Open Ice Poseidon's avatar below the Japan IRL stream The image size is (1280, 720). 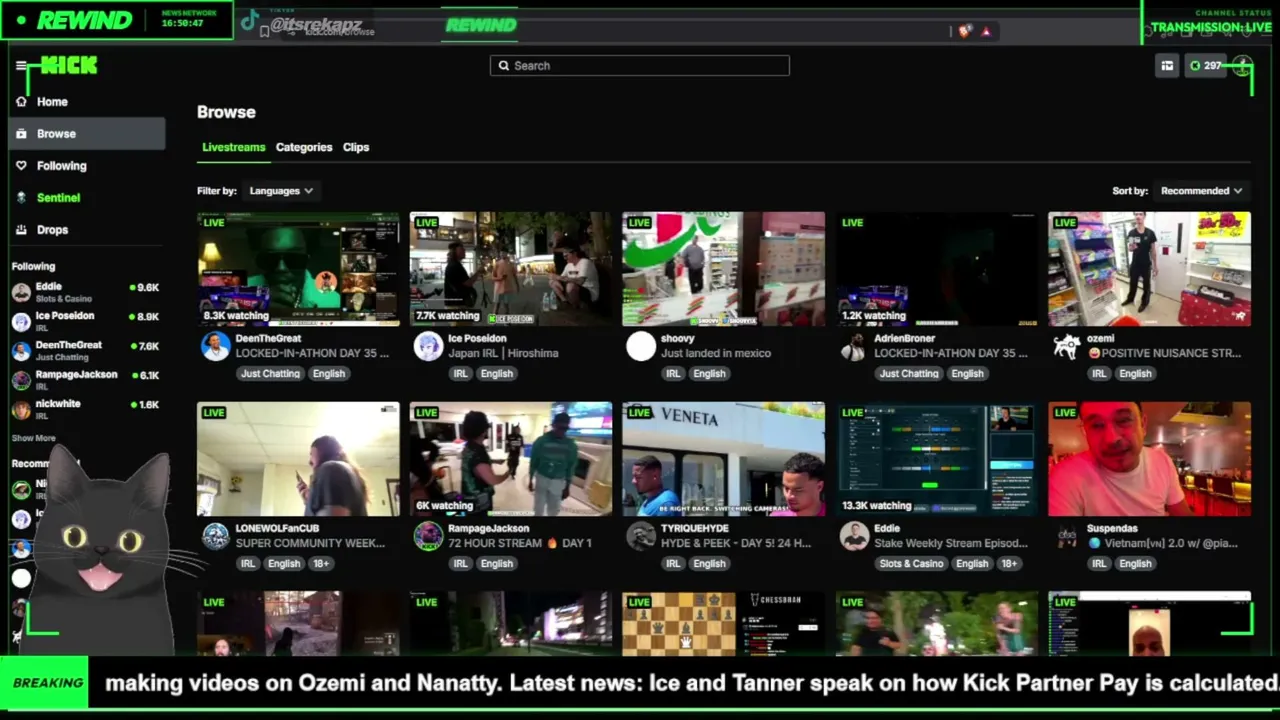[x=428, y=346]
